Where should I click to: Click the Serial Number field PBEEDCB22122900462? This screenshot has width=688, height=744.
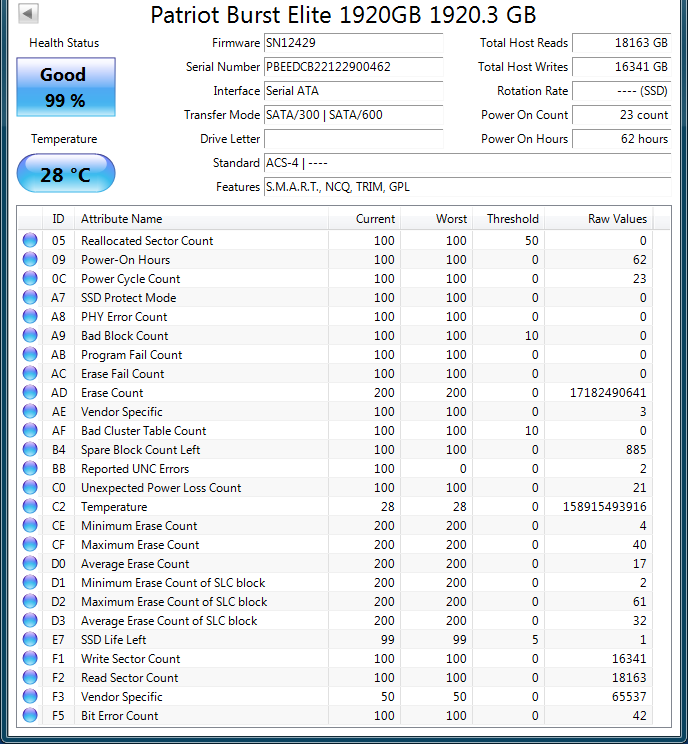353,67
